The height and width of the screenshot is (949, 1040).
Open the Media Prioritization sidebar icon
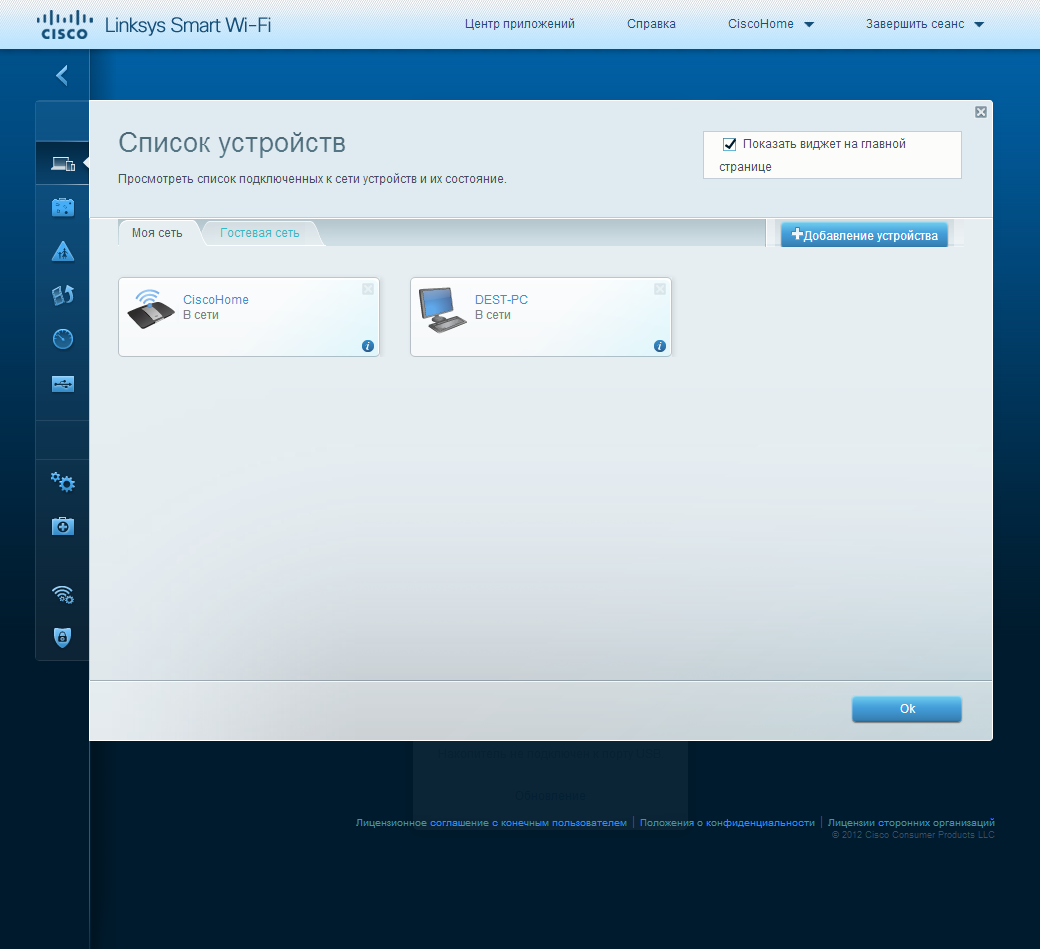[x=63, y=295]
